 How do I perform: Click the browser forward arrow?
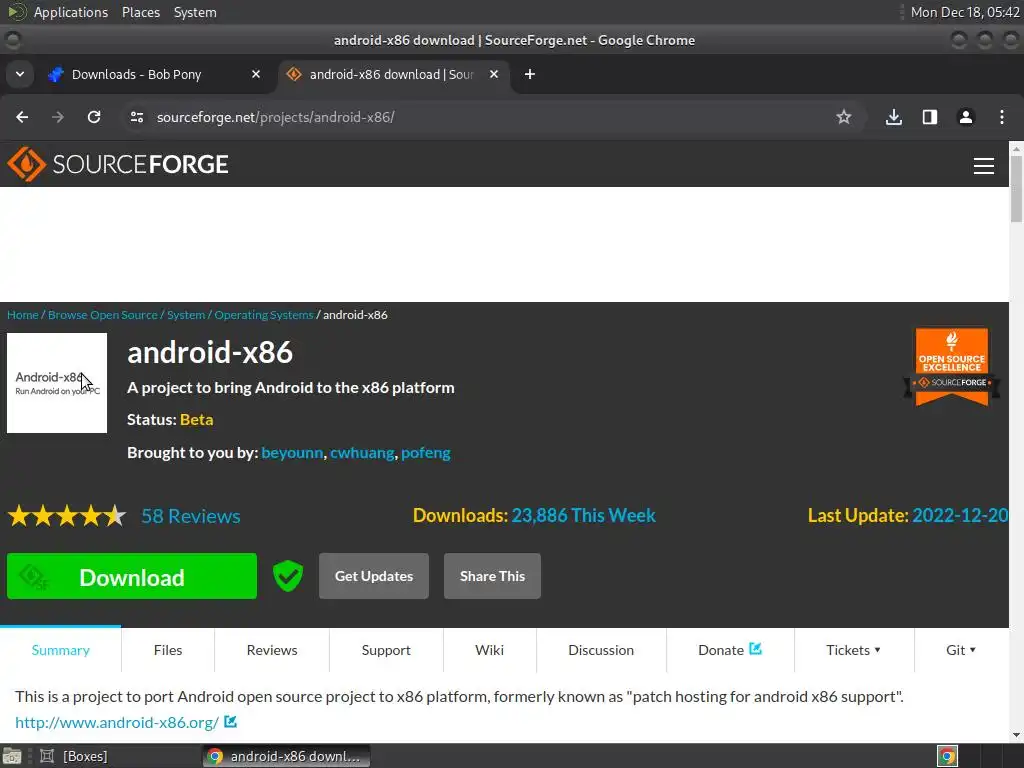(x=58, y=117)
